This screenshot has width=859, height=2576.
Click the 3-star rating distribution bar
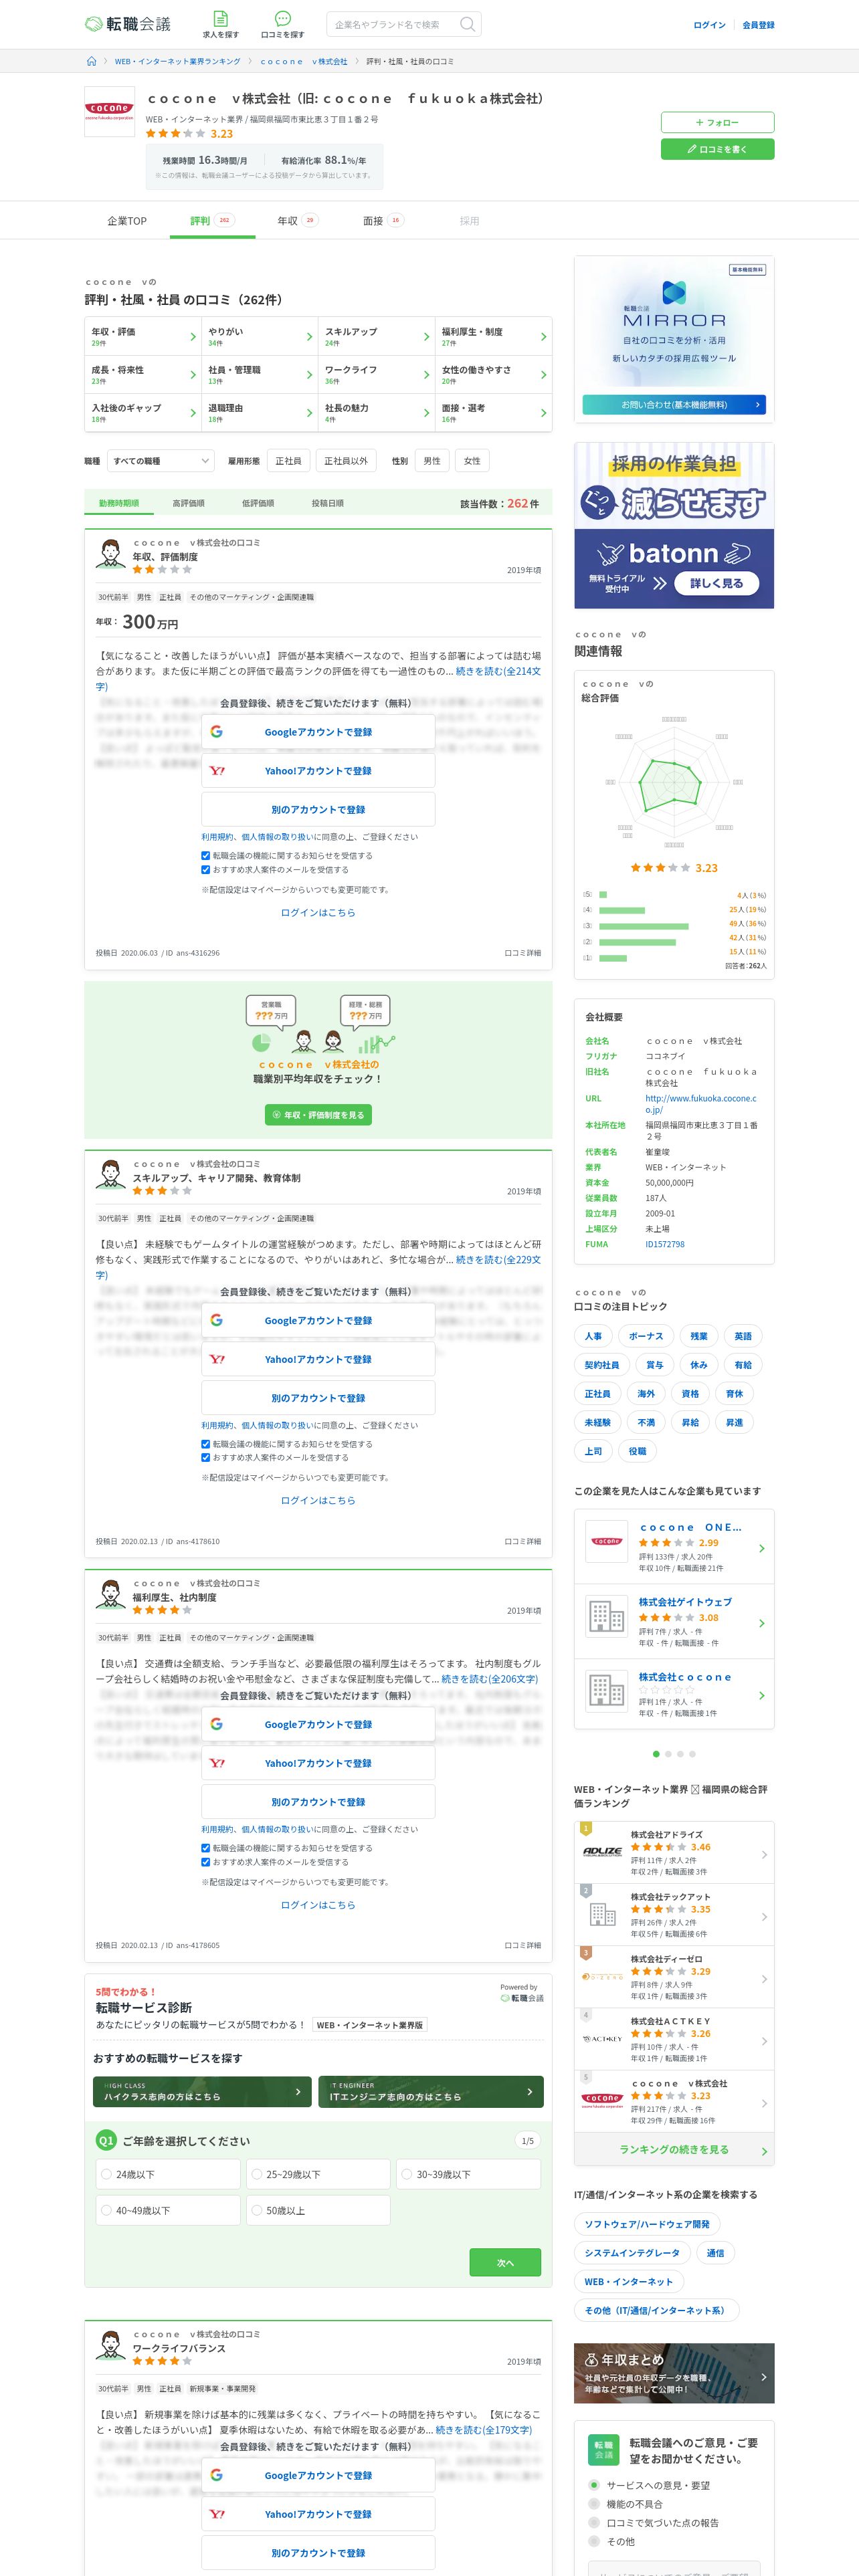click(x=644, y=925)
